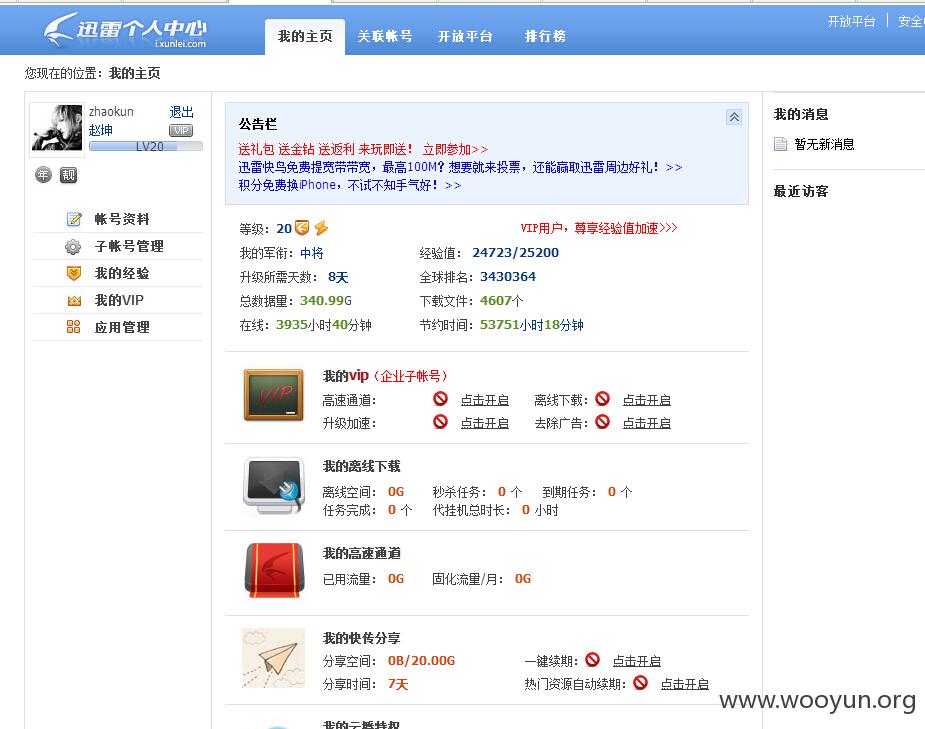The image size is (925, 729).
Task: Click the 去除广告 disabled status icon
Action: pyautogui.click(x=602, y=422)
